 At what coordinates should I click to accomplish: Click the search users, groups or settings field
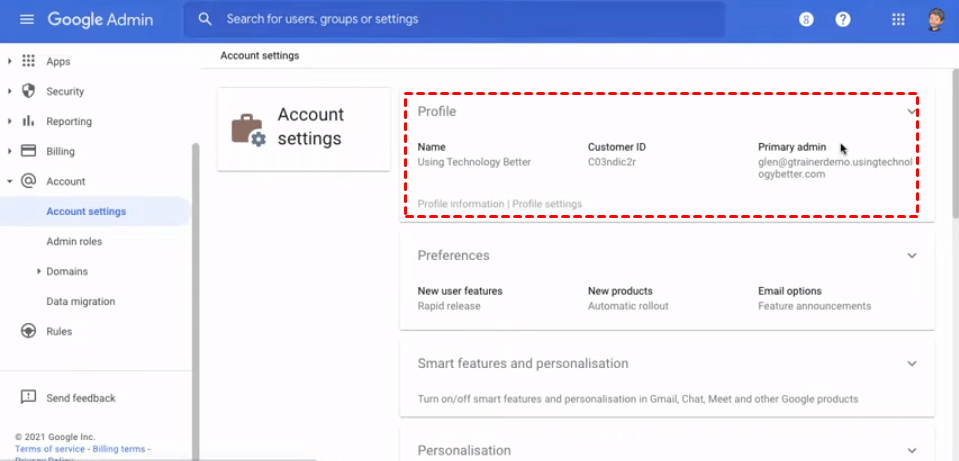click(460, 19)
